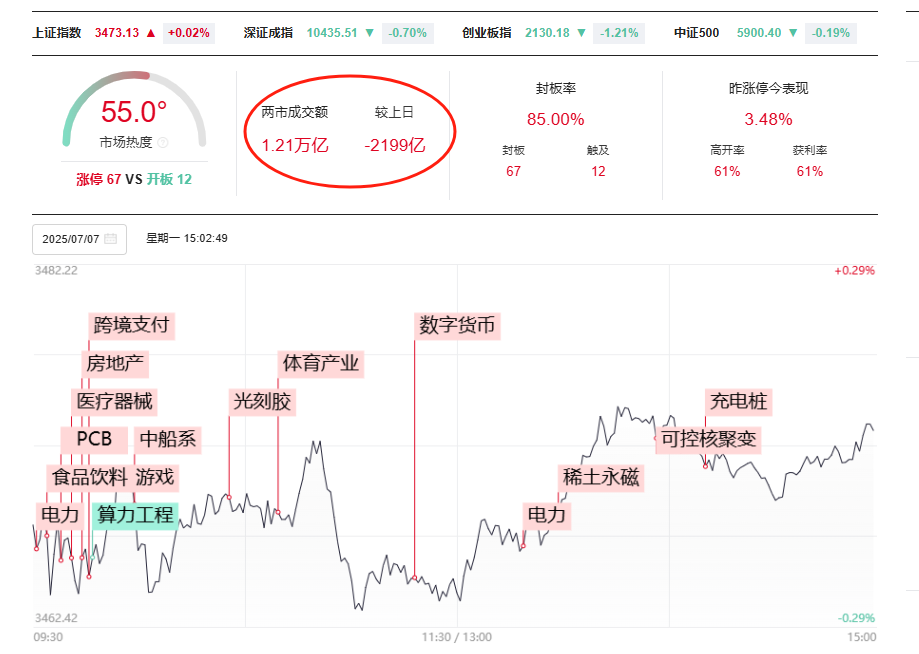Click the 获利率 label
Viewport: 919px width, 654px height.
pos(810,151)
